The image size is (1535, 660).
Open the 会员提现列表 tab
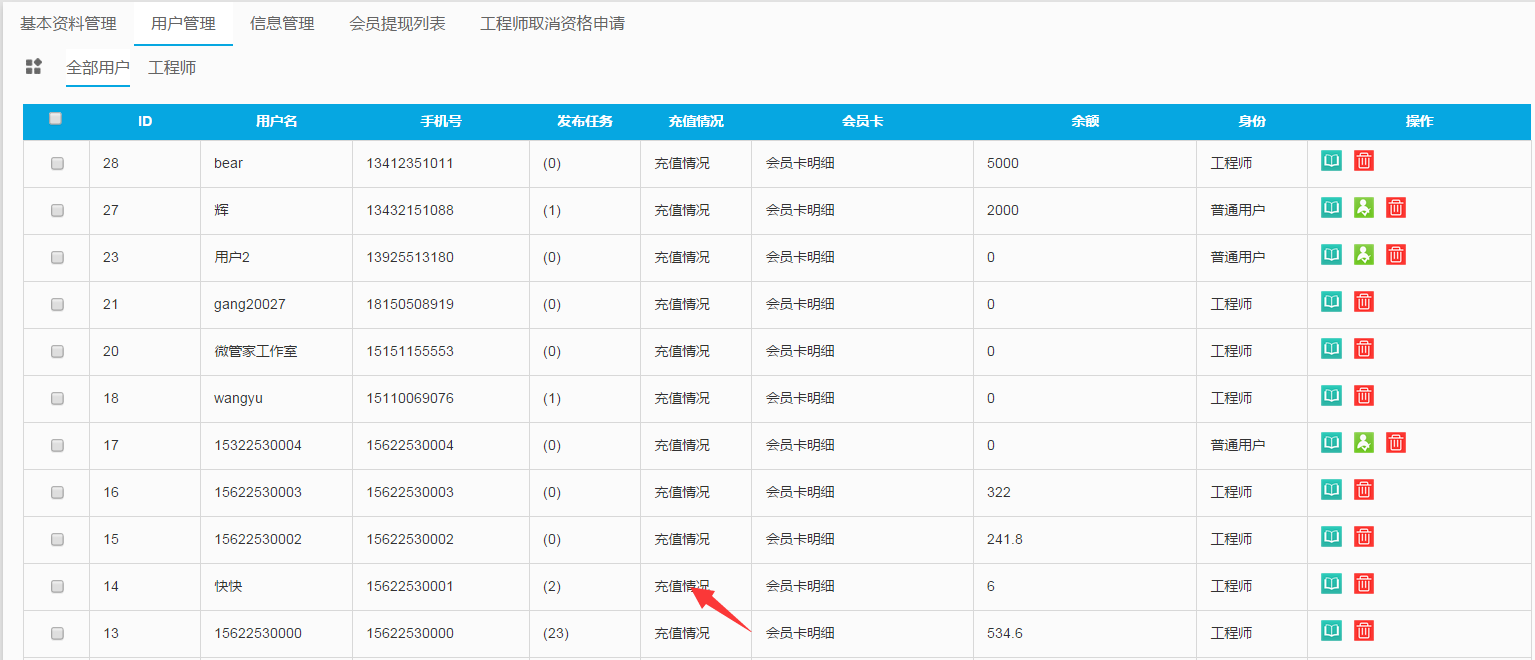pos(397,23)
